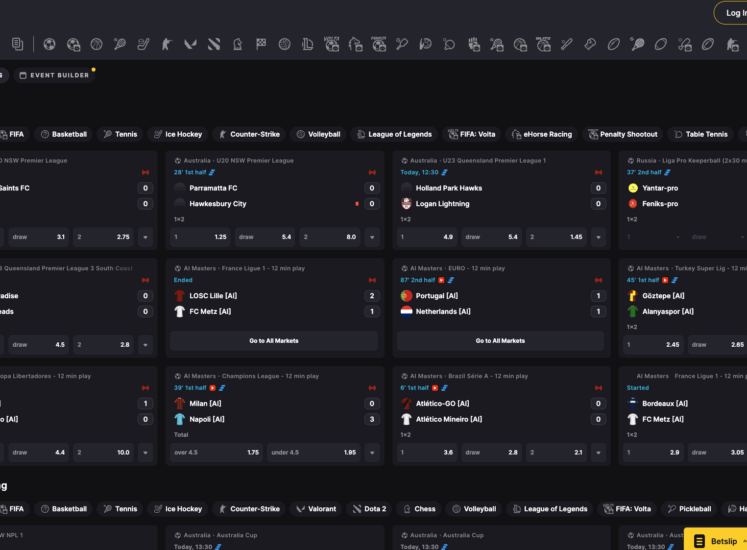Image resolution: width=747 pixels, height=550 pixels.
Task: Select the eHorse Racing filter chip
Action: point(542,134)
